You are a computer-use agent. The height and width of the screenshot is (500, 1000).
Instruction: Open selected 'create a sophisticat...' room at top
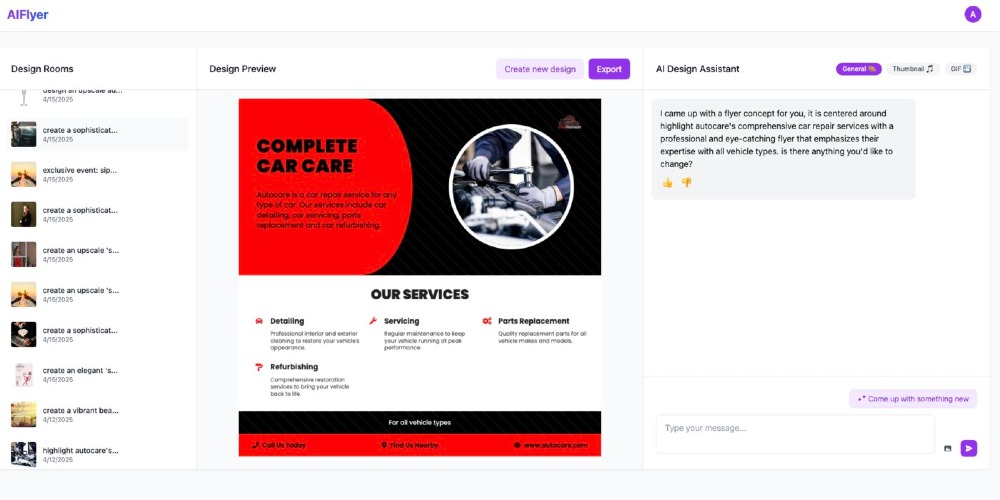pos(98,134)
